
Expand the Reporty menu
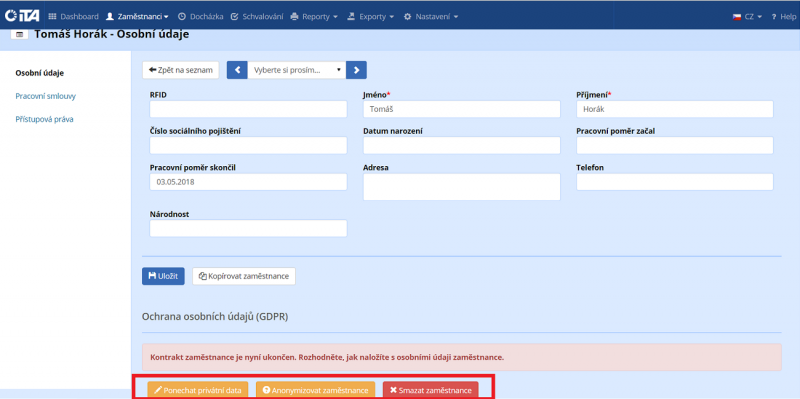click(314, 16)
